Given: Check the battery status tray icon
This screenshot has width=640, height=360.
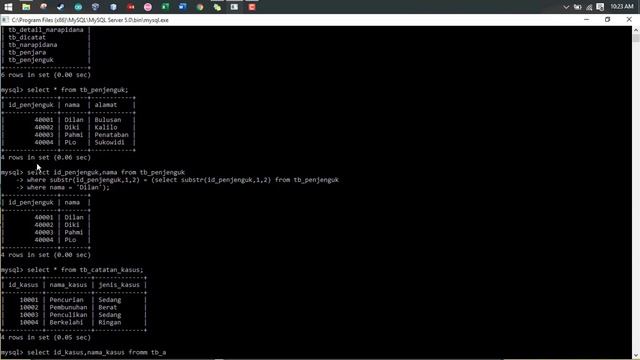Looking at the screenshot, I should pos(578,7).
